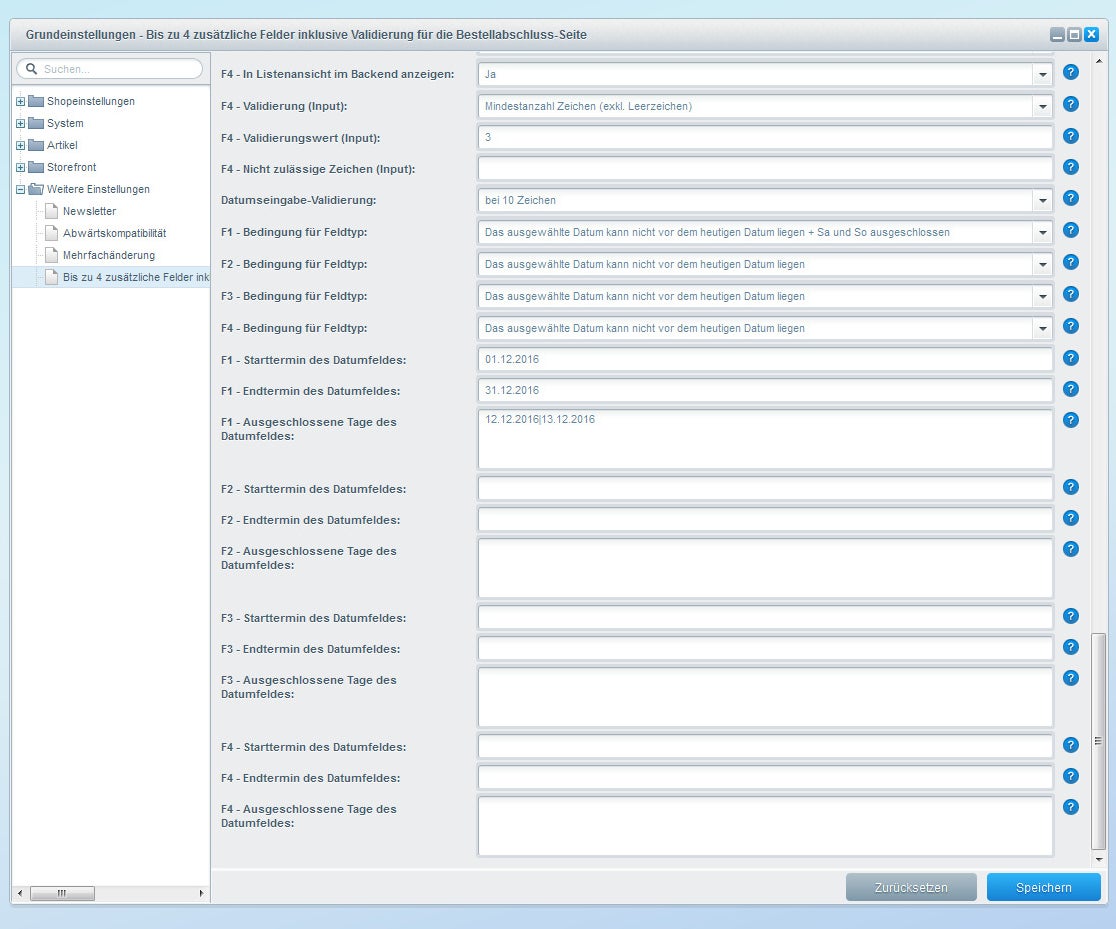This screenshot has height=929, width=1116.
Task: Click help icon for F1 Starttermin des Datumfeldes
Action: (1070, 359)
